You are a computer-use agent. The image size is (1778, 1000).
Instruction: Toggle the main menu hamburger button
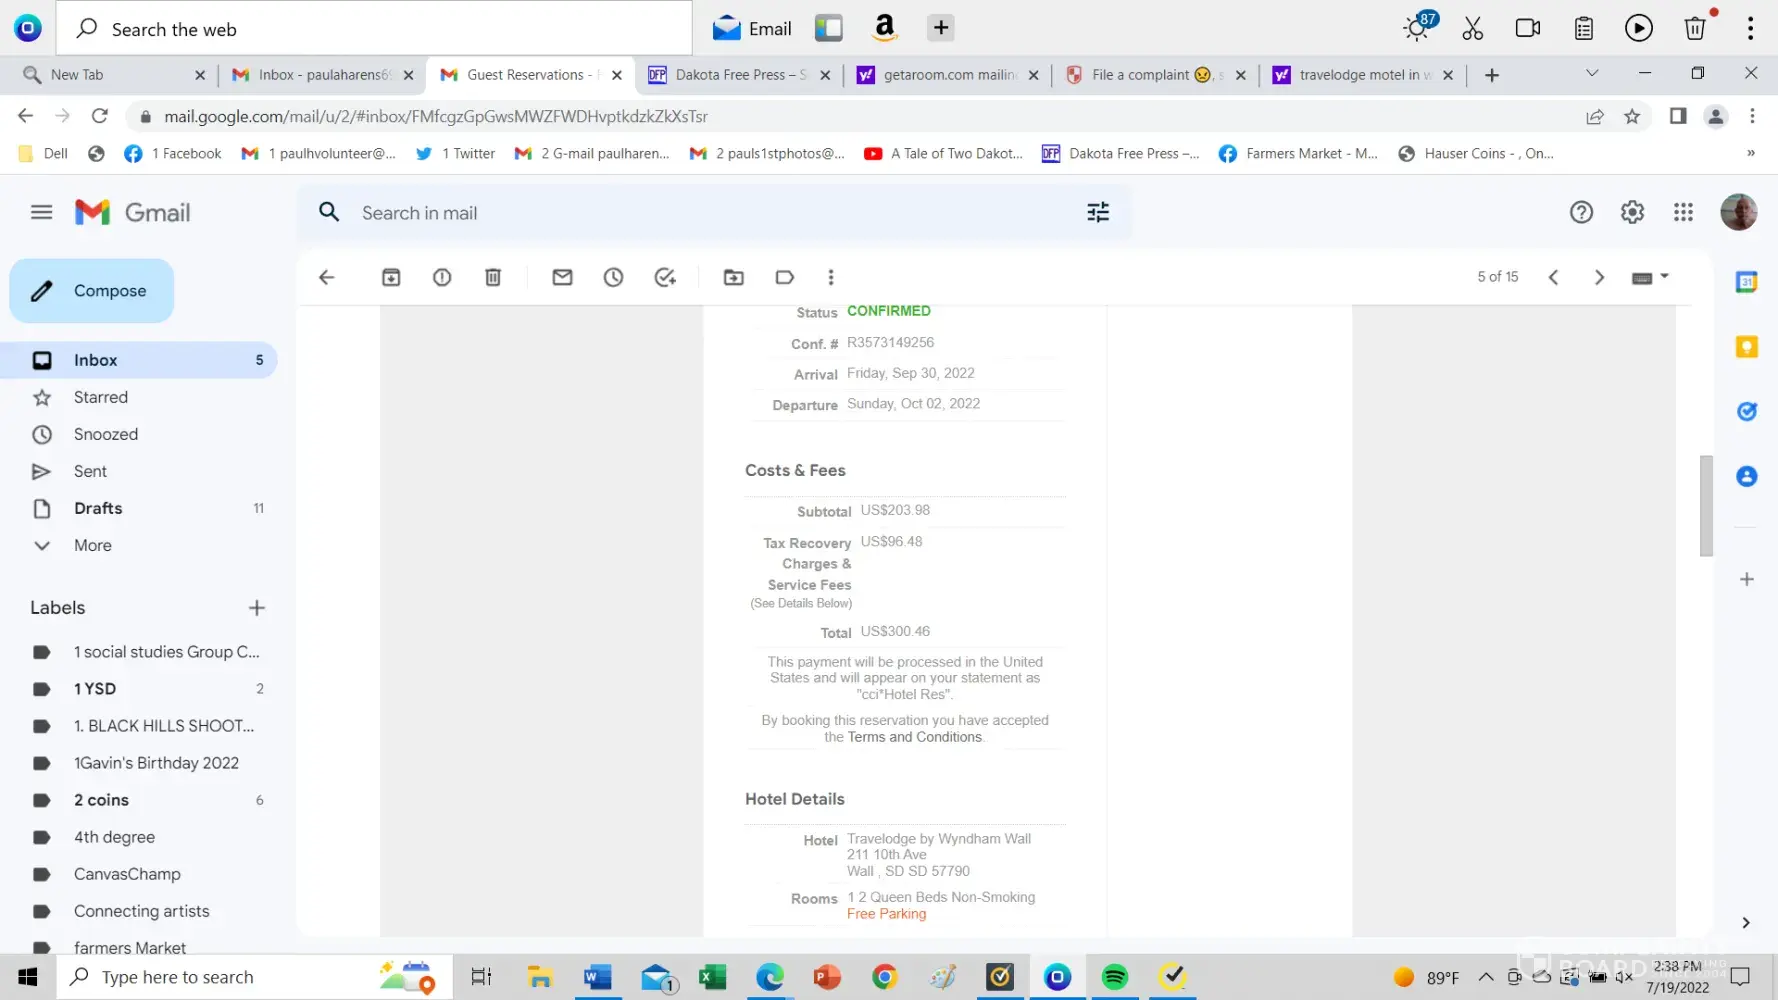click(41, 212)
